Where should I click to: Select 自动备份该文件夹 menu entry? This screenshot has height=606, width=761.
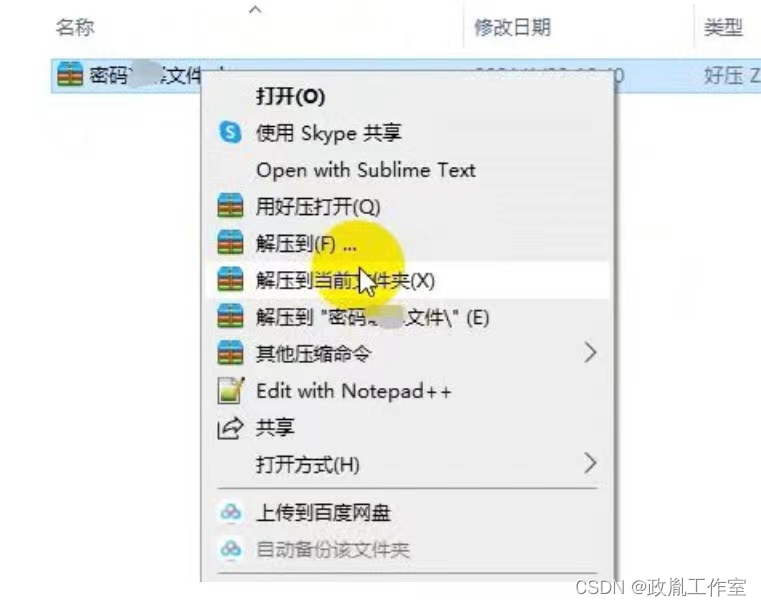pos(333,549)
